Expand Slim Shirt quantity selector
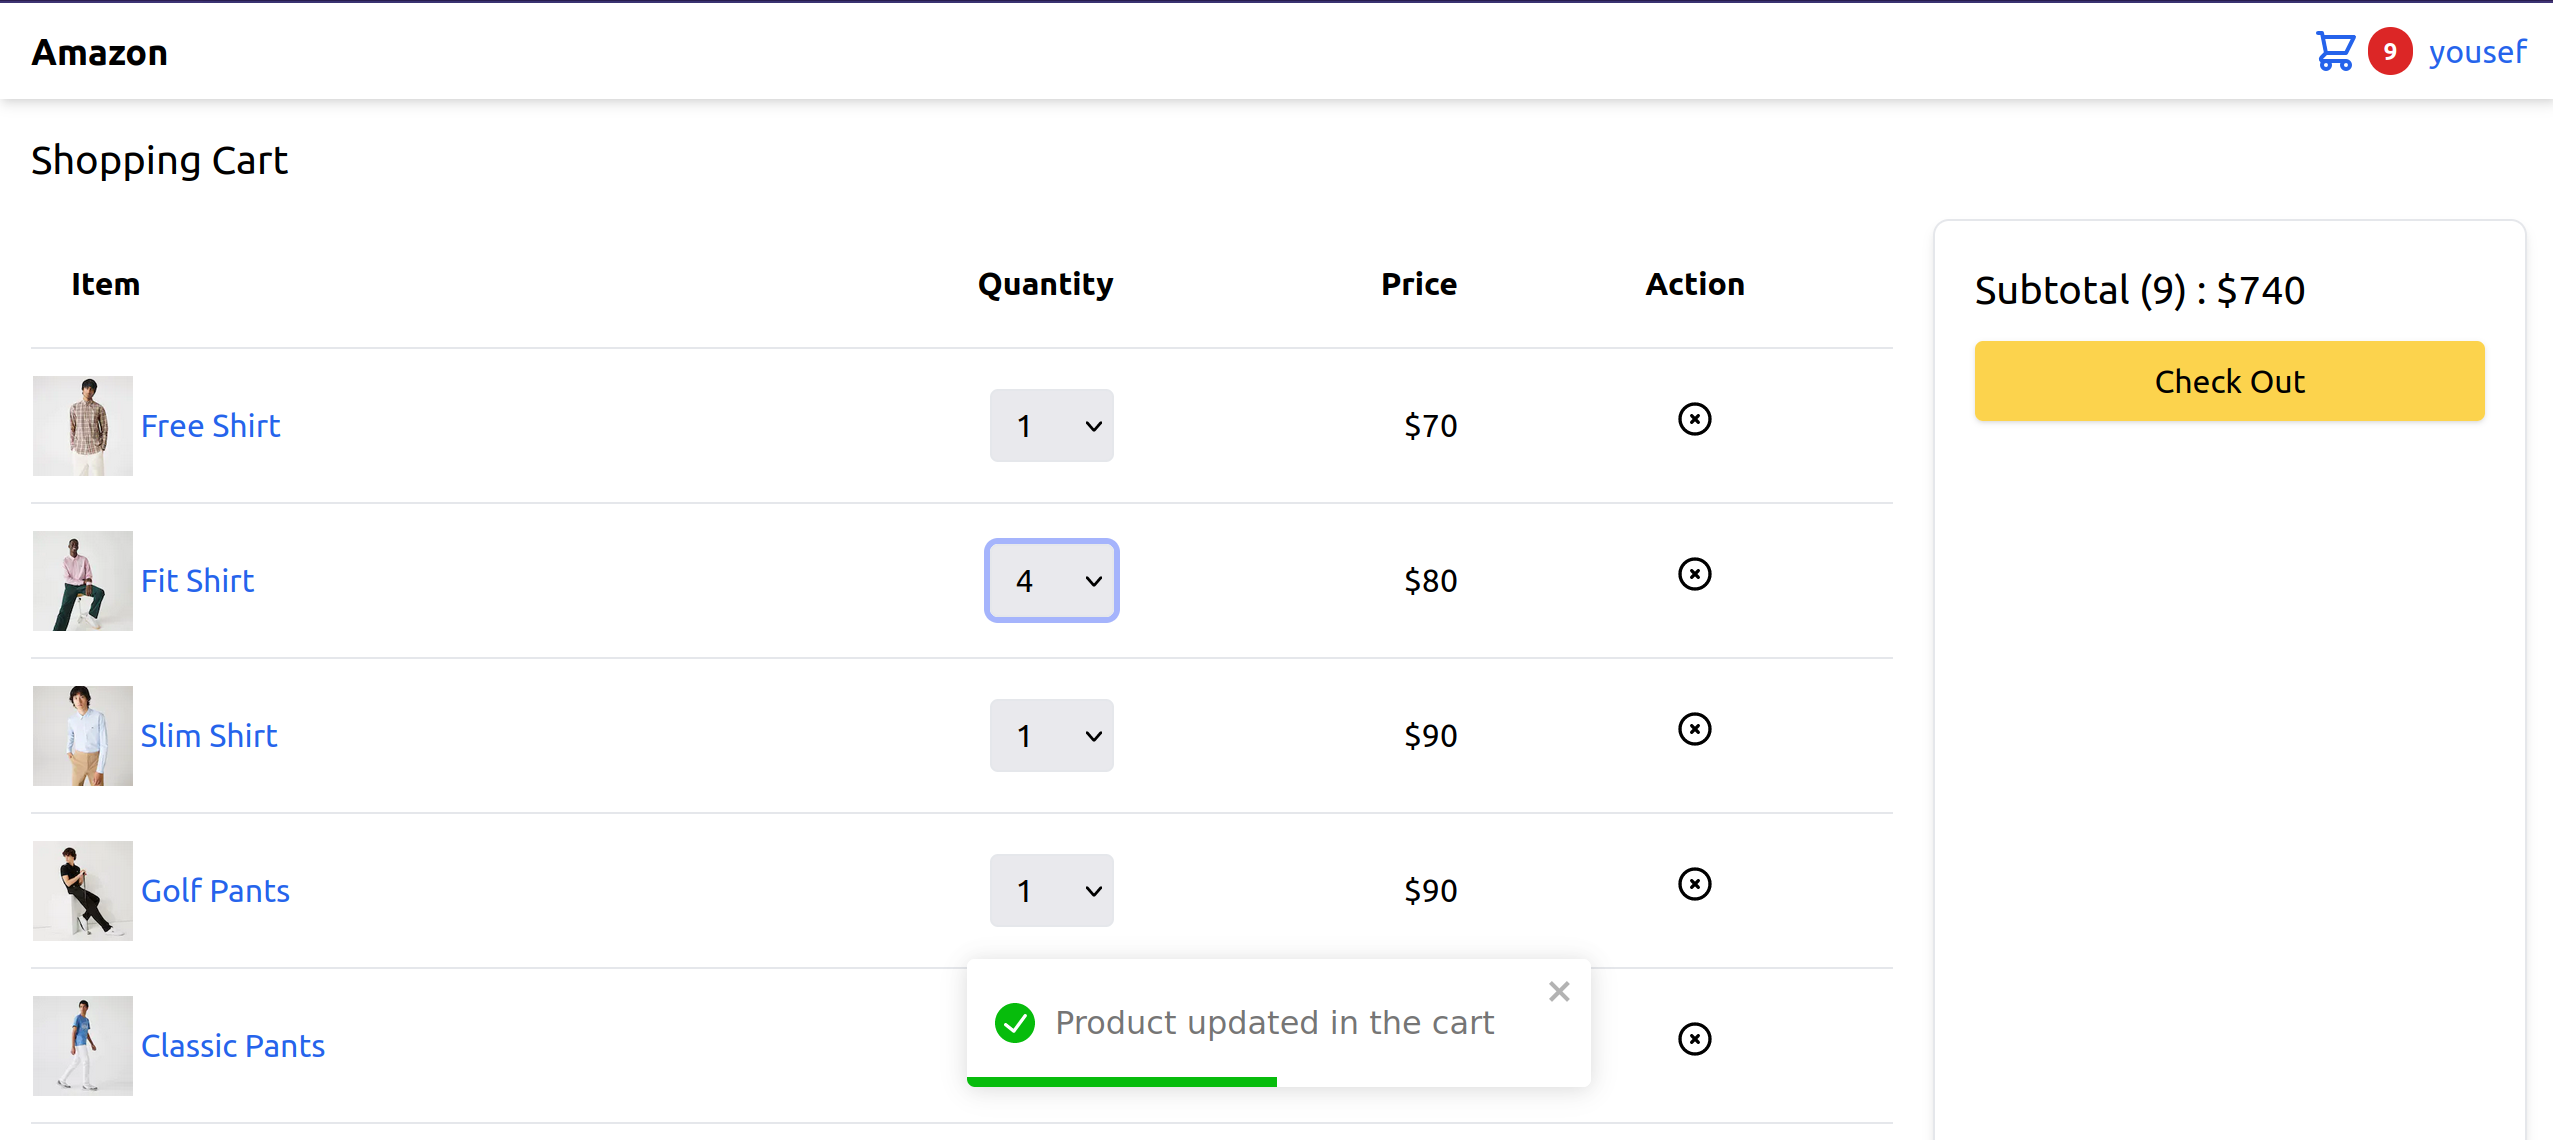The image size is (2553, 1140). [x=1051, y=736]
